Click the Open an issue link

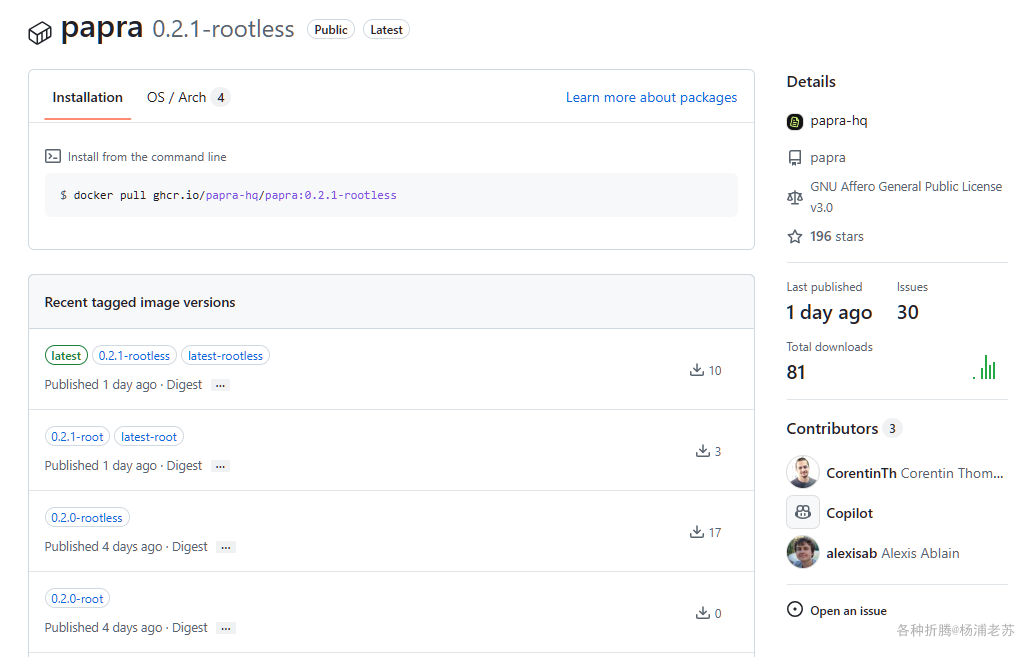848,611
